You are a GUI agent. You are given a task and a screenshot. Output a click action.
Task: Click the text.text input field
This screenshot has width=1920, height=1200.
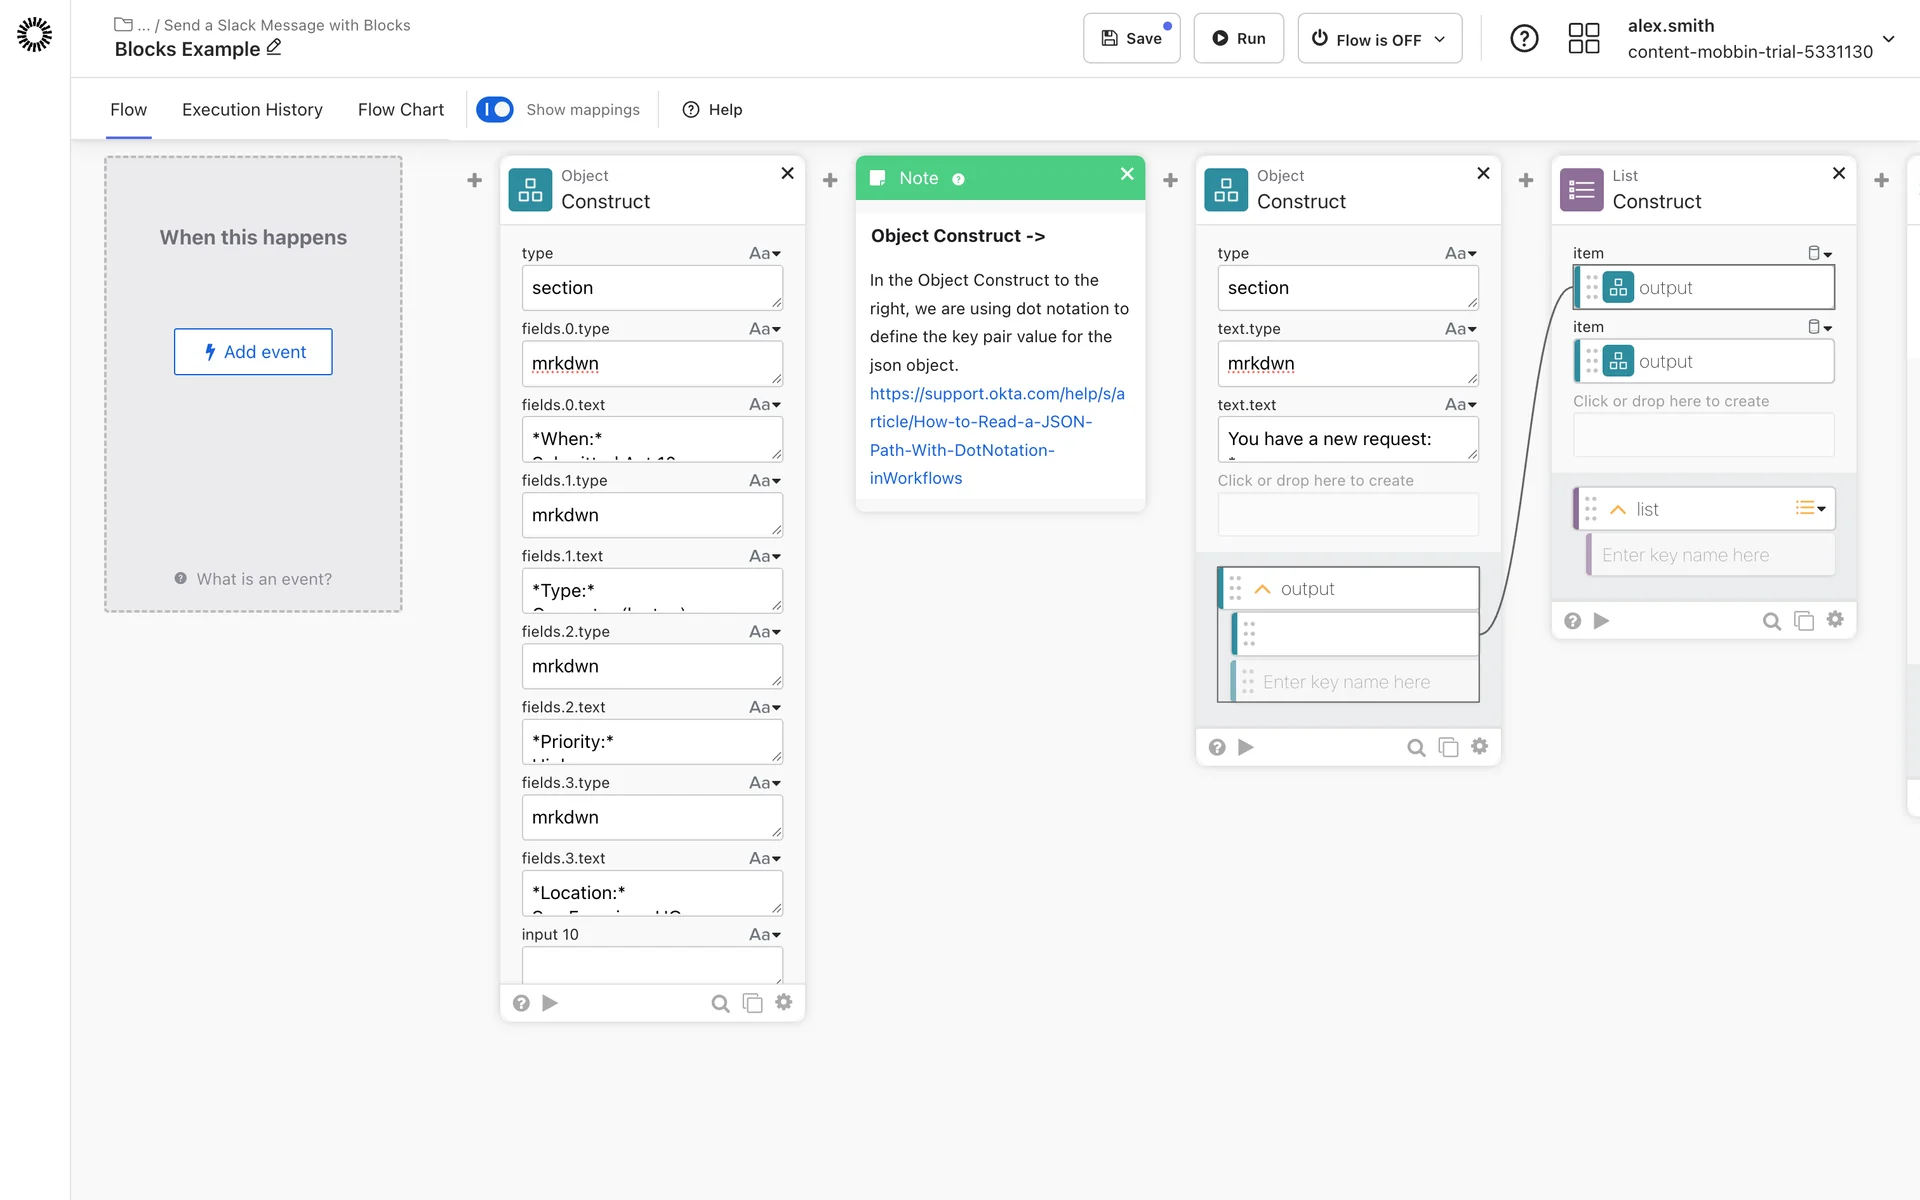pyautogui.click(x=1346, y=439)
